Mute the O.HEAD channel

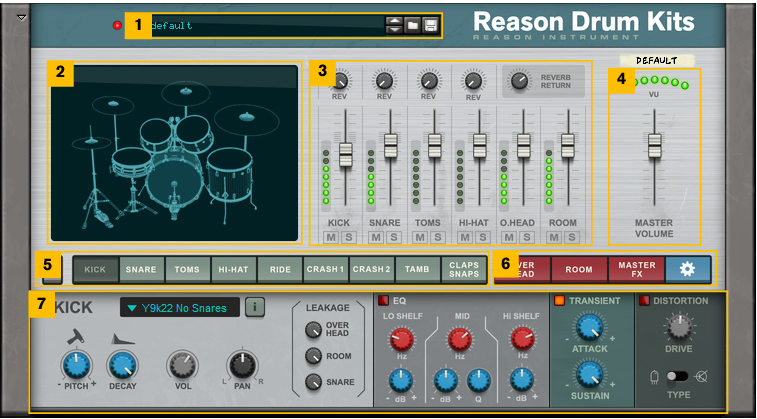(x=509, y=237)
